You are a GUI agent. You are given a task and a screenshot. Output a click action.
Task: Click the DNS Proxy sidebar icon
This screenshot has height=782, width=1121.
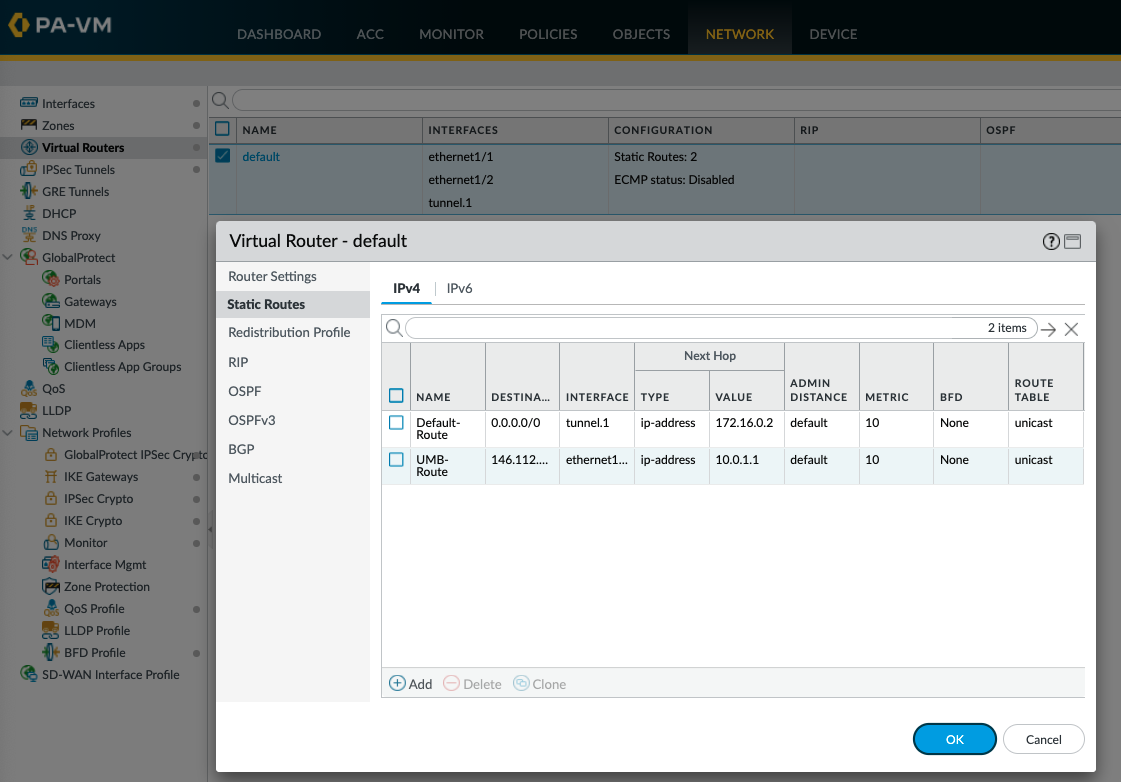click(x=29, y=234)
